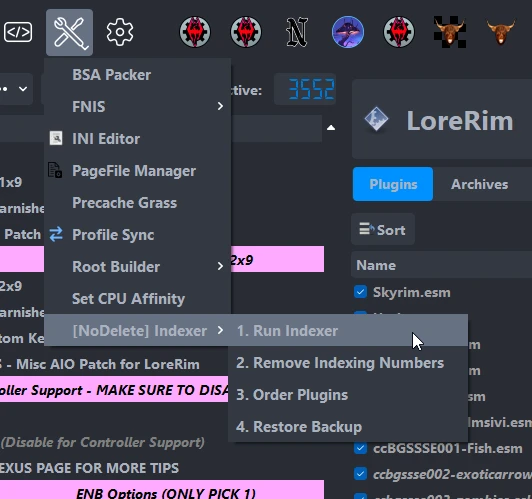This screenshot has height=499, width=532.
Task: Launch the Skyrim gear shortcut right of mushroom icon
Action: pos(399,32)
